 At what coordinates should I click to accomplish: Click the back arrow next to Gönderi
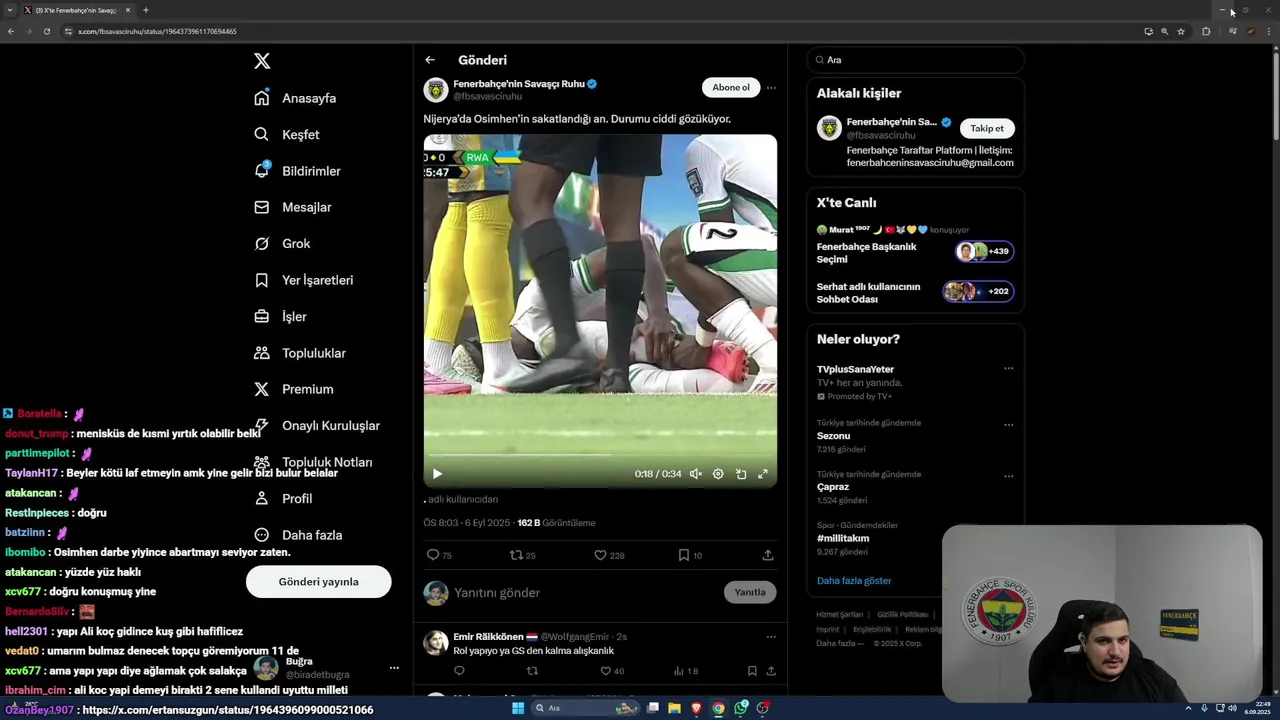click(430, 60)
